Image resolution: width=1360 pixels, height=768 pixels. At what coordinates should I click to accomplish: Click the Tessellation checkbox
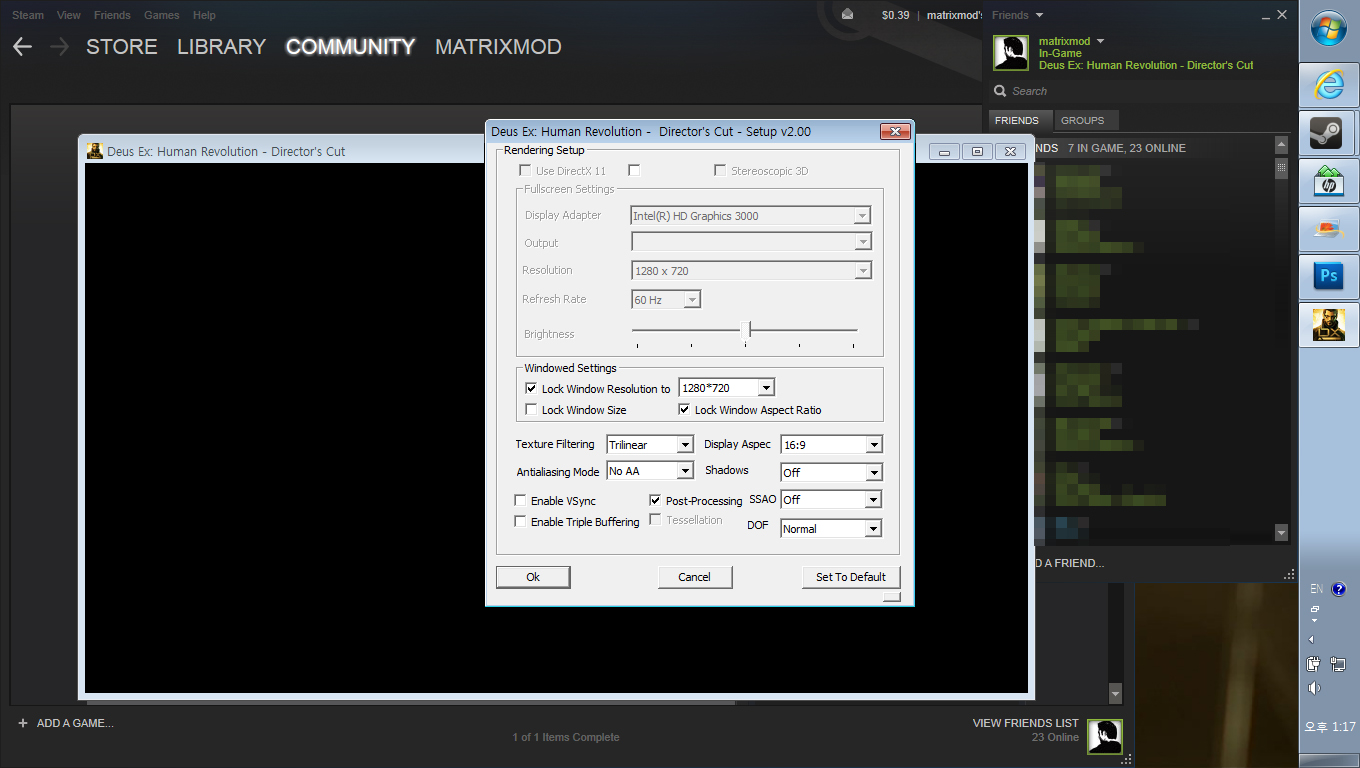(655, 519)
